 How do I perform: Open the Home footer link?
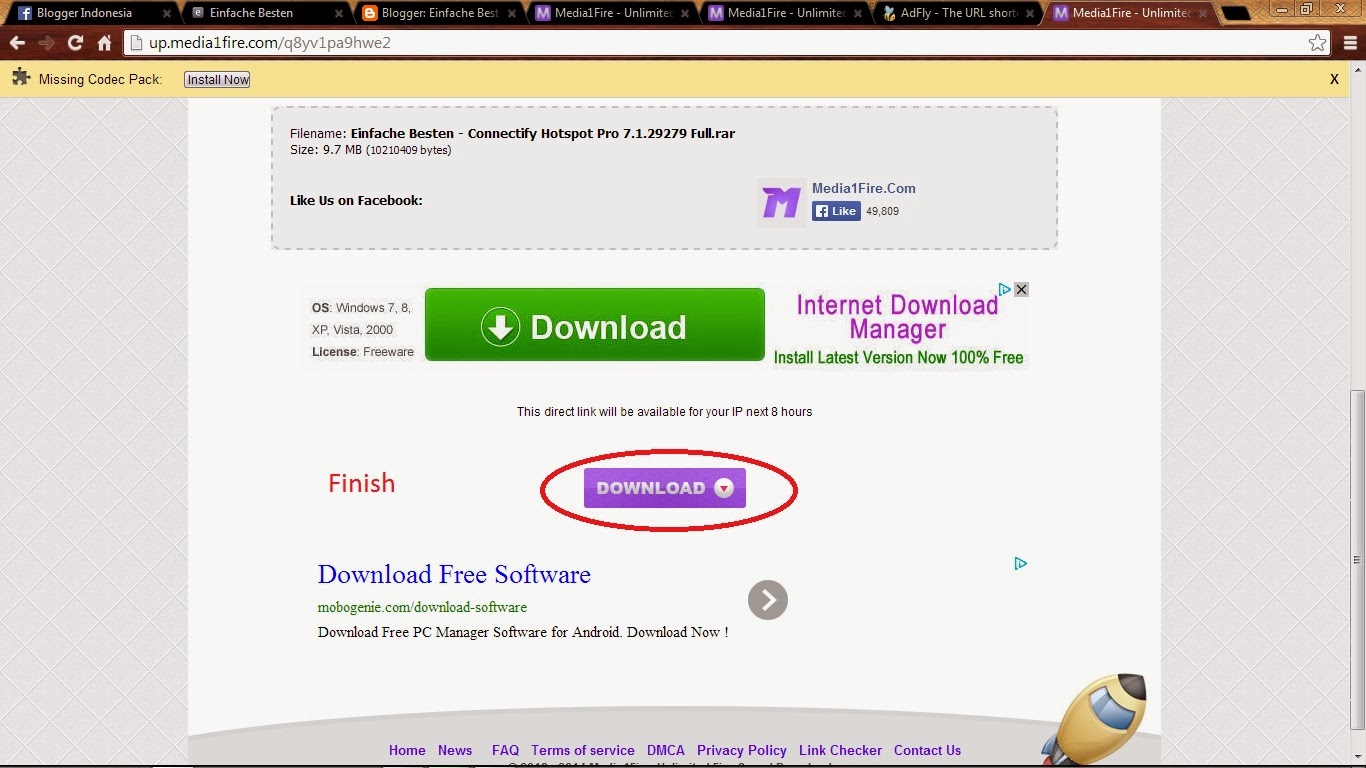tap(407, 750)
